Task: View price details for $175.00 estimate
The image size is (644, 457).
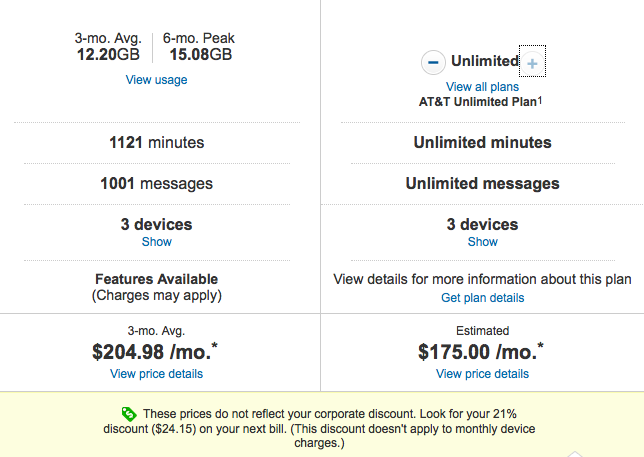Action: pyautogui.click(x=482, y=374)
